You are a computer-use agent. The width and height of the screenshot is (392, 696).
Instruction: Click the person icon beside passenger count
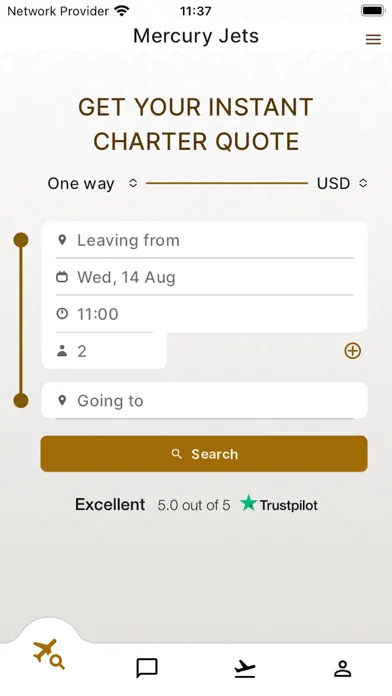[x=62, y=351]
